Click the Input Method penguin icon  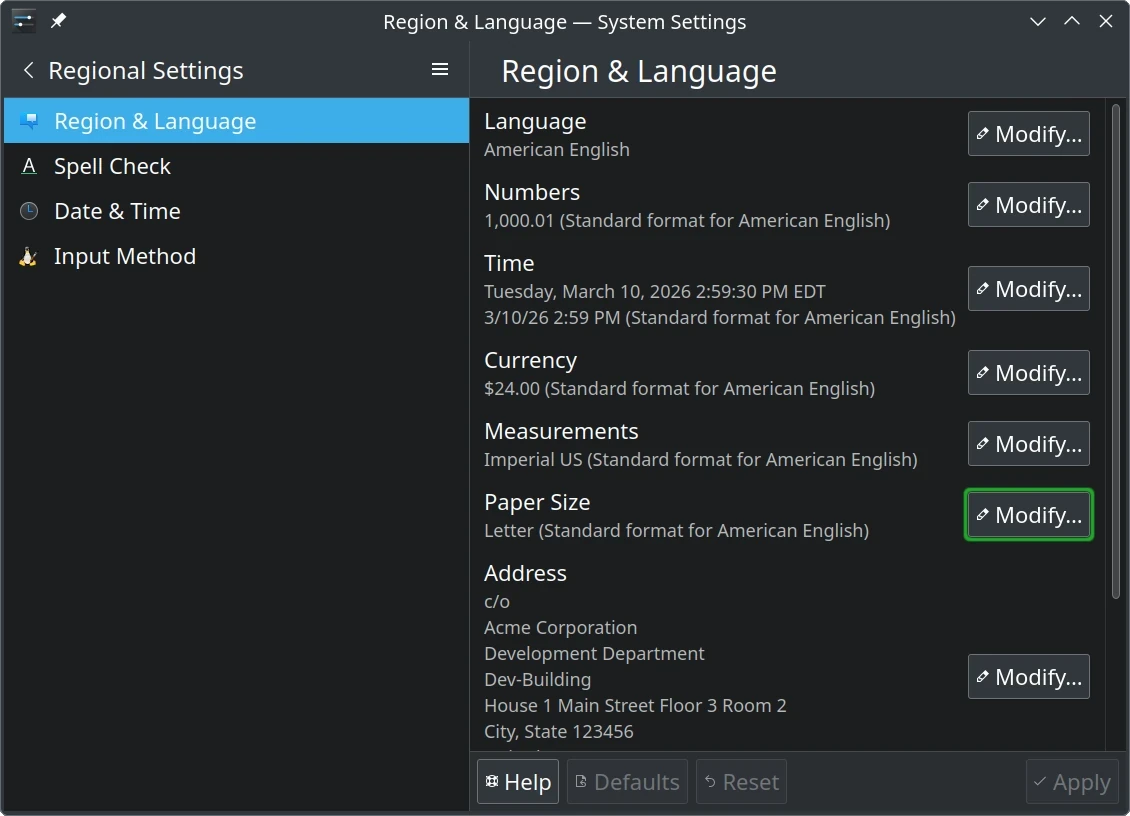pyautogui.click(x=29, y=256)
